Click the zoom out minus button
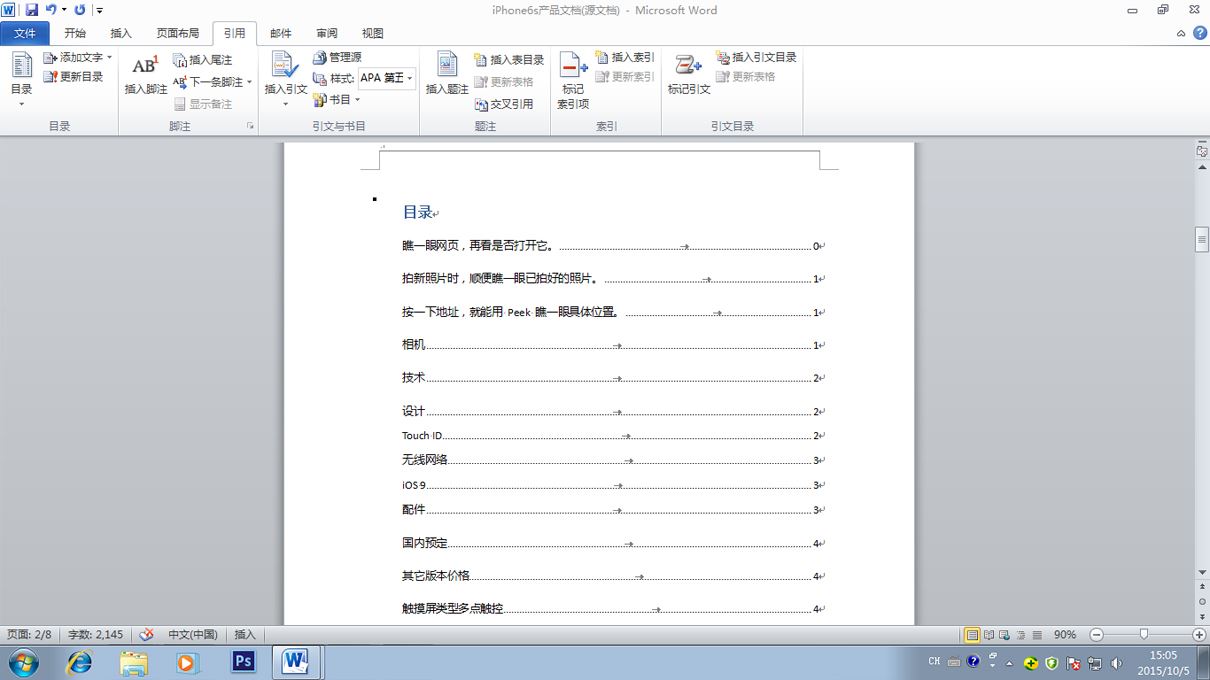 1096,635
